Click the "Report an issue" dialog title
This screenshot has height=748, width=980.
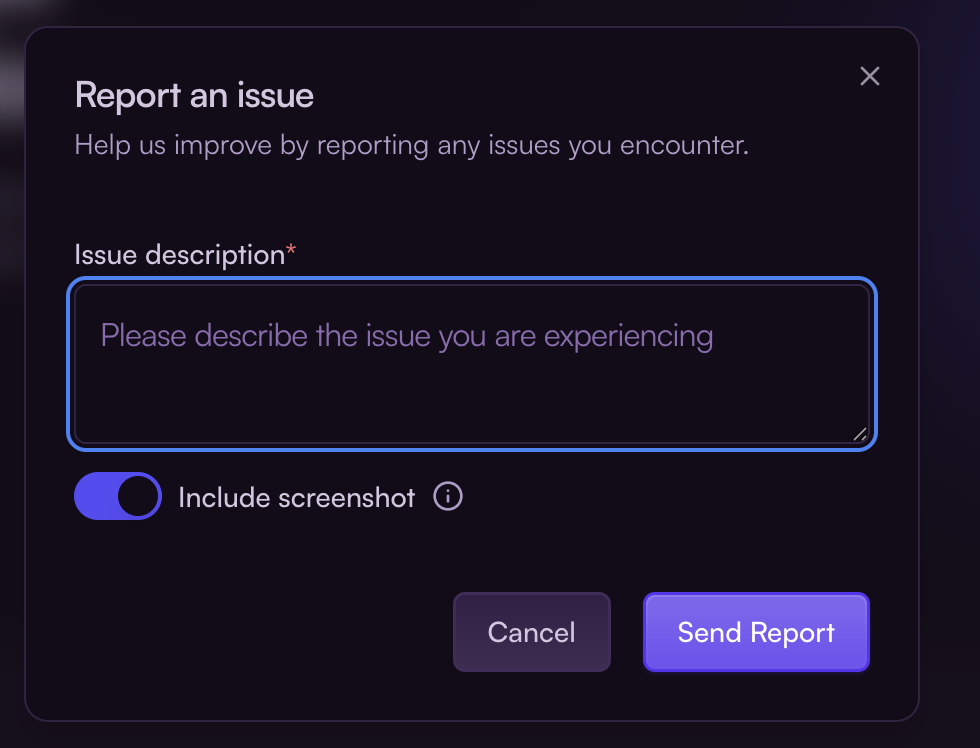click(x=194, y=96)
